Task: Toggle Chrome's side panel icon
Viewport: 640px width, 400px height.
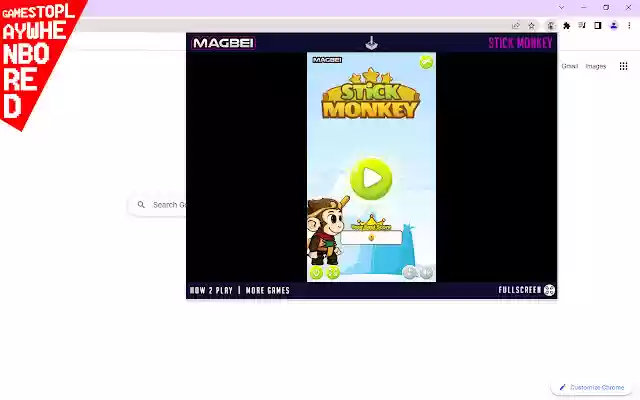Action: (598, 26)
